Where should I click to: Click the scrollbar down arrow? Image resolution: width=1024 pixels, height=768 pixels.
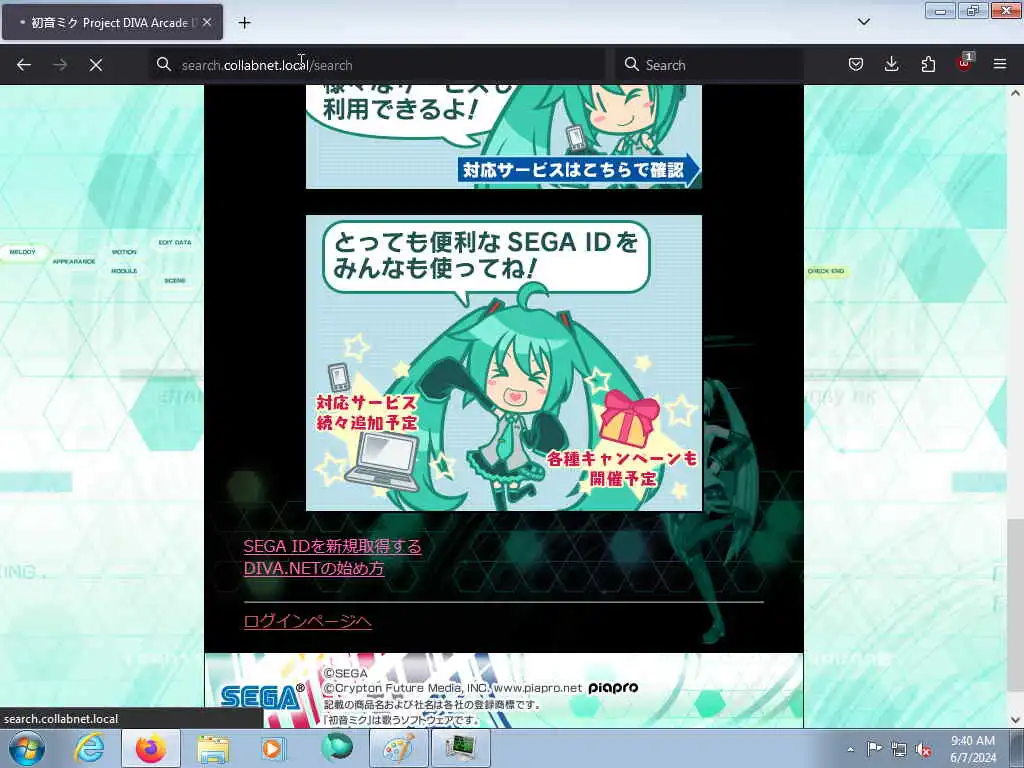coord(1015,720)
